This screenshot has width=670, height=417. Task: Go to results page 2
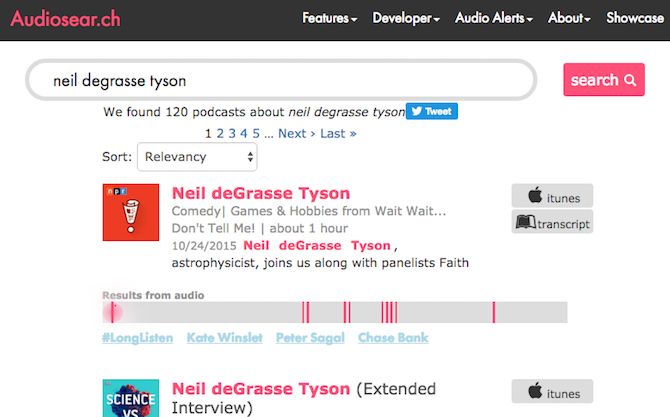tap(220, 133)
